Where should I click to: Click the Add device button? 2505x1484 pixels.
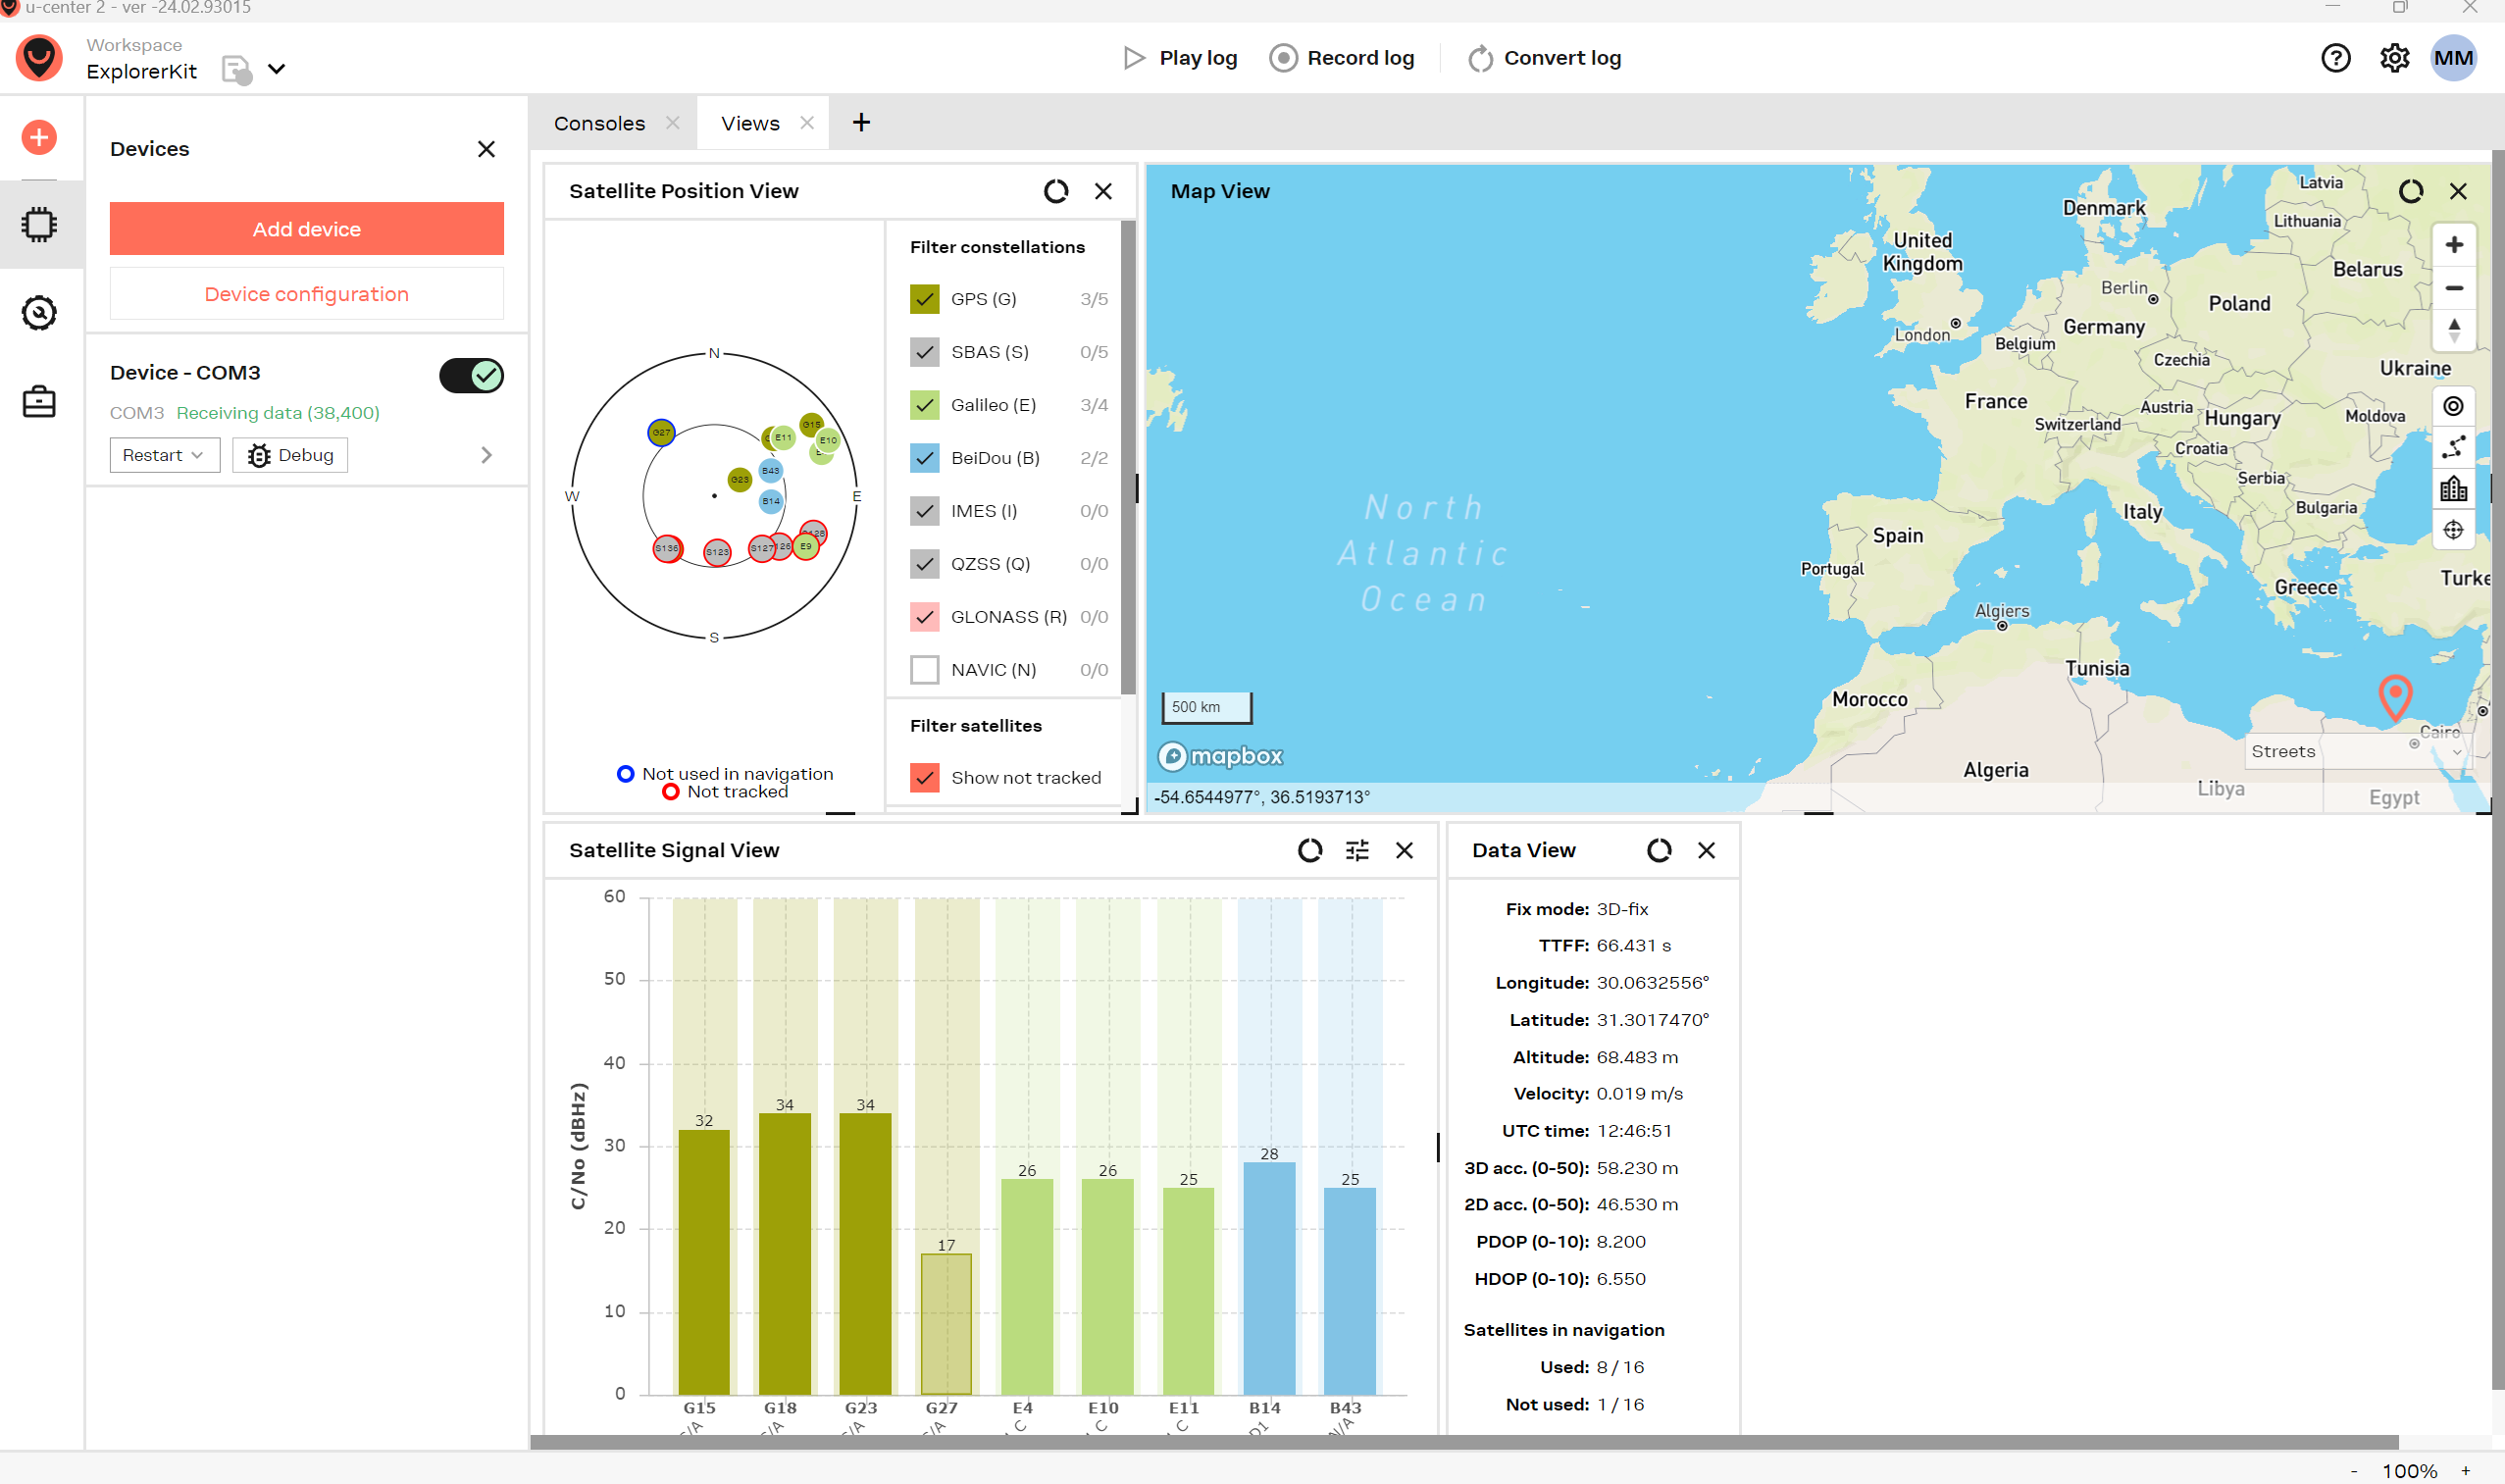pos(306,228)
